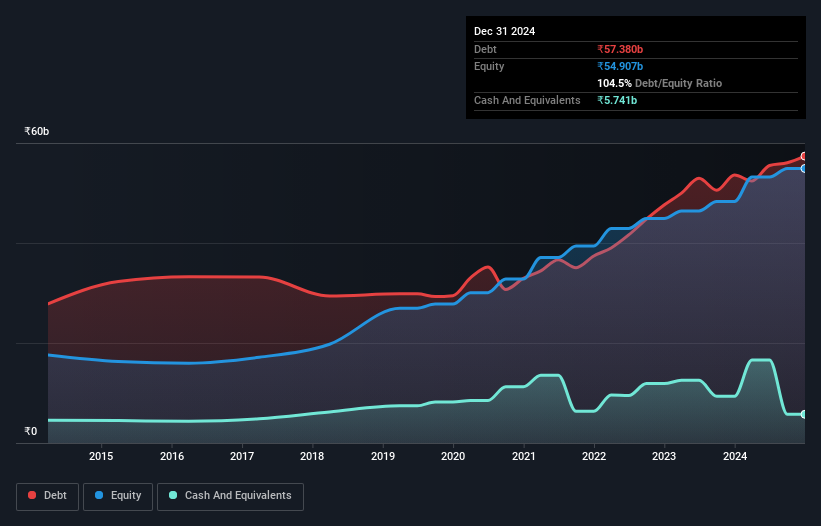Click the ₹0 y-axis label

[x=31, y=431]
